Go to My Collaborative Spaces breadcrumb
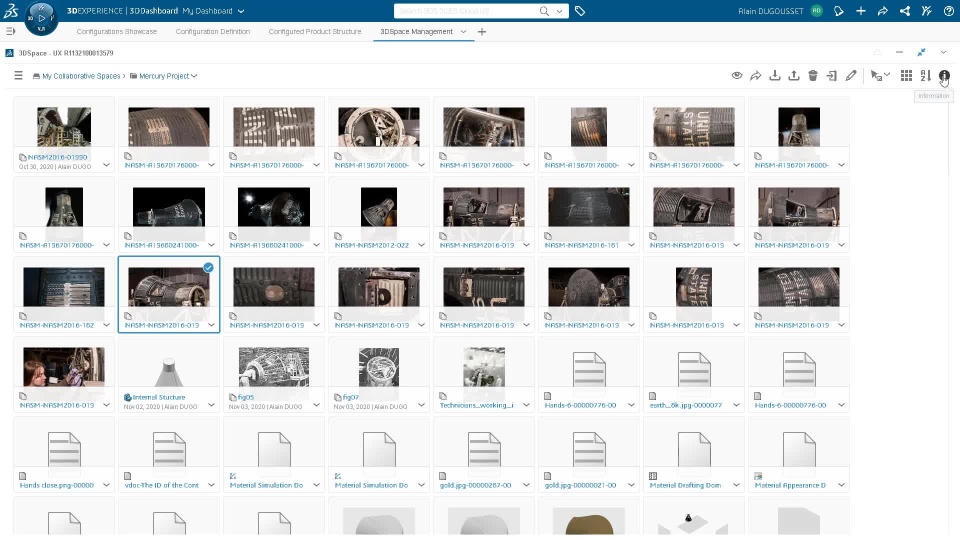Viewport: 960px width, 540px height. (x=80, y=76)
